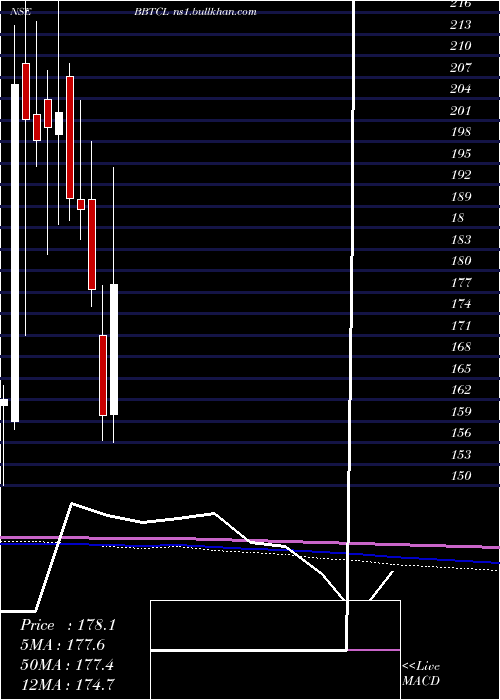Screen dimensions: 500x700
Task: Click the 192 price axis label
Action: [x=461, y=175]
